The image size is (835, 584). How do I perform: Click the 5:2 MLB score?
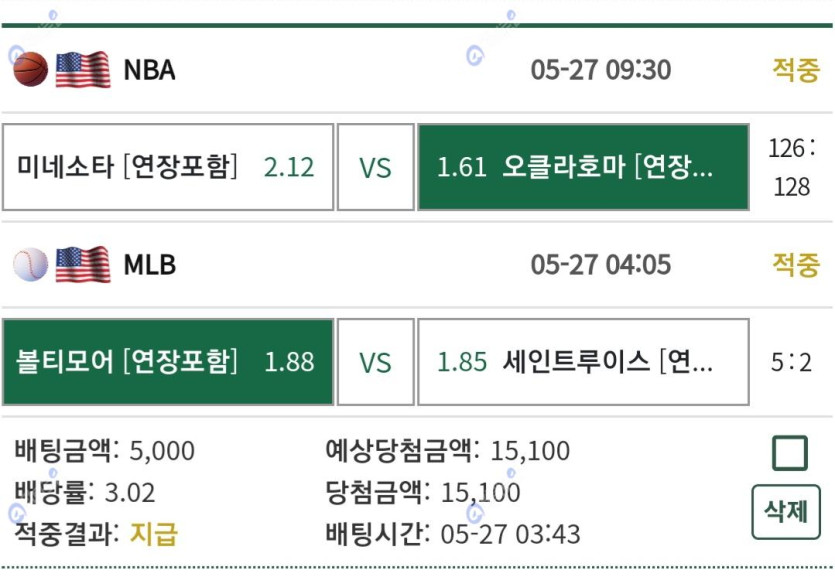[x=791, y=363]
